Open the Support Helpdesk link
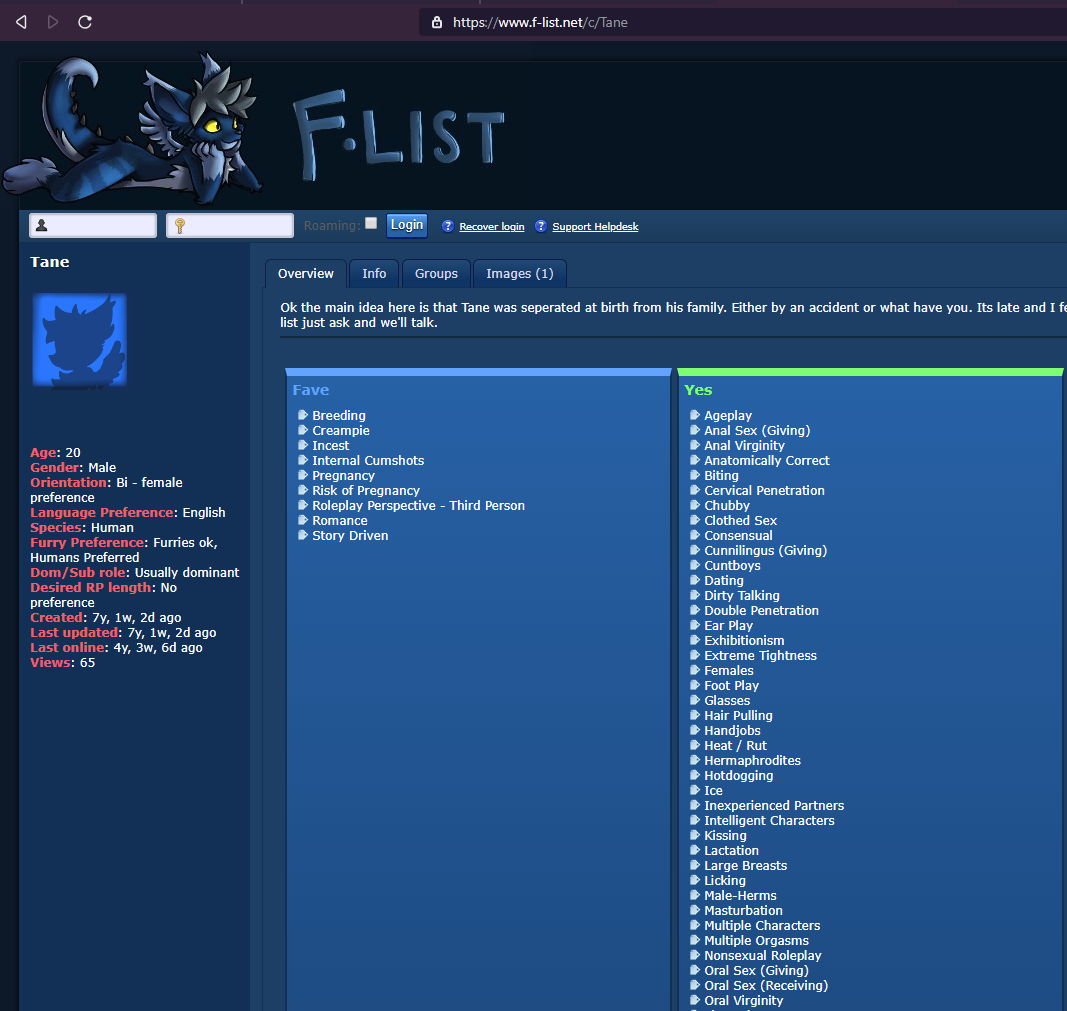 tap(595, 227)
